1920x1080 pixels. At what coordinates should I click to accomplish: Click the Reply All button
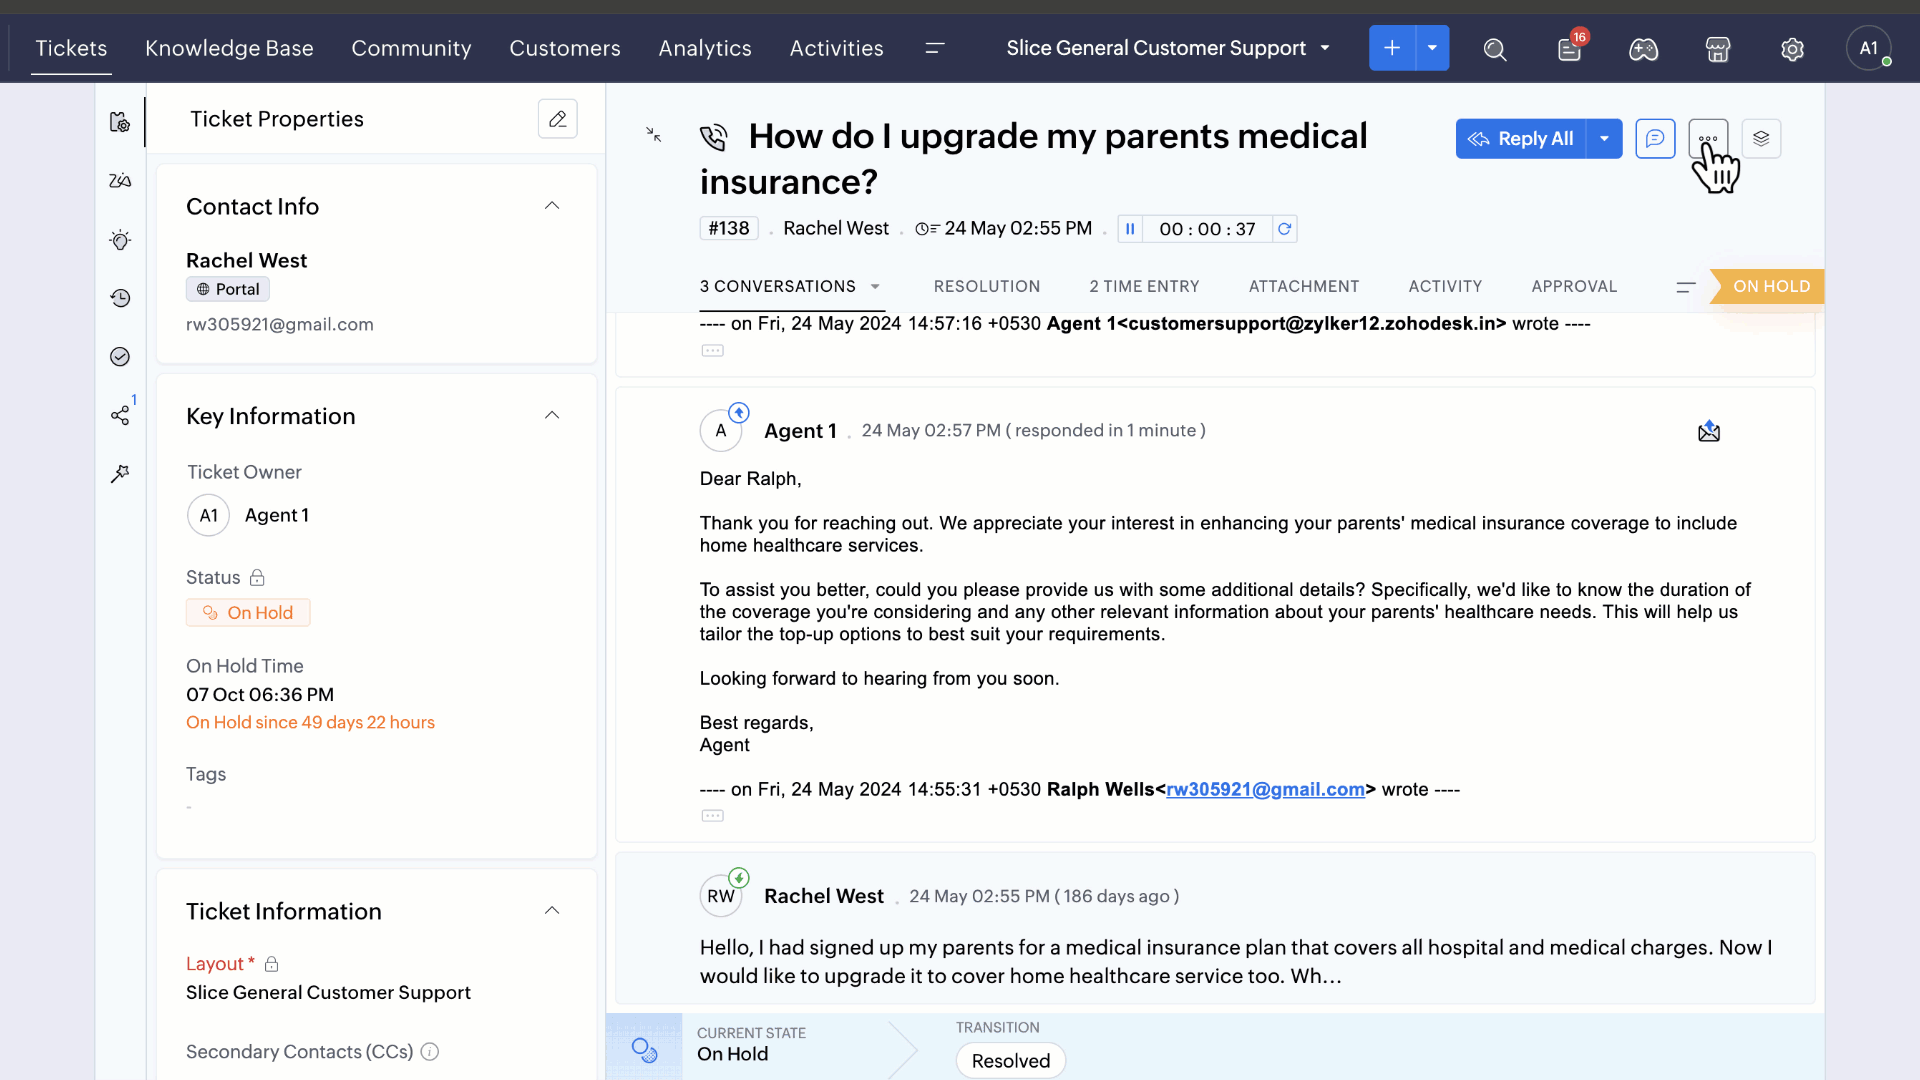click(x=1521, y=139)
